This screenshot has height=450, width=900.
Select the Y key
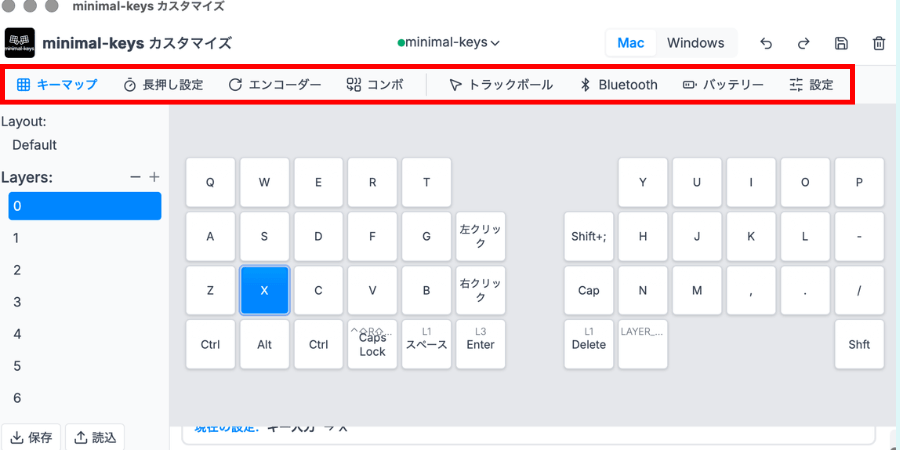pos(643,183)
